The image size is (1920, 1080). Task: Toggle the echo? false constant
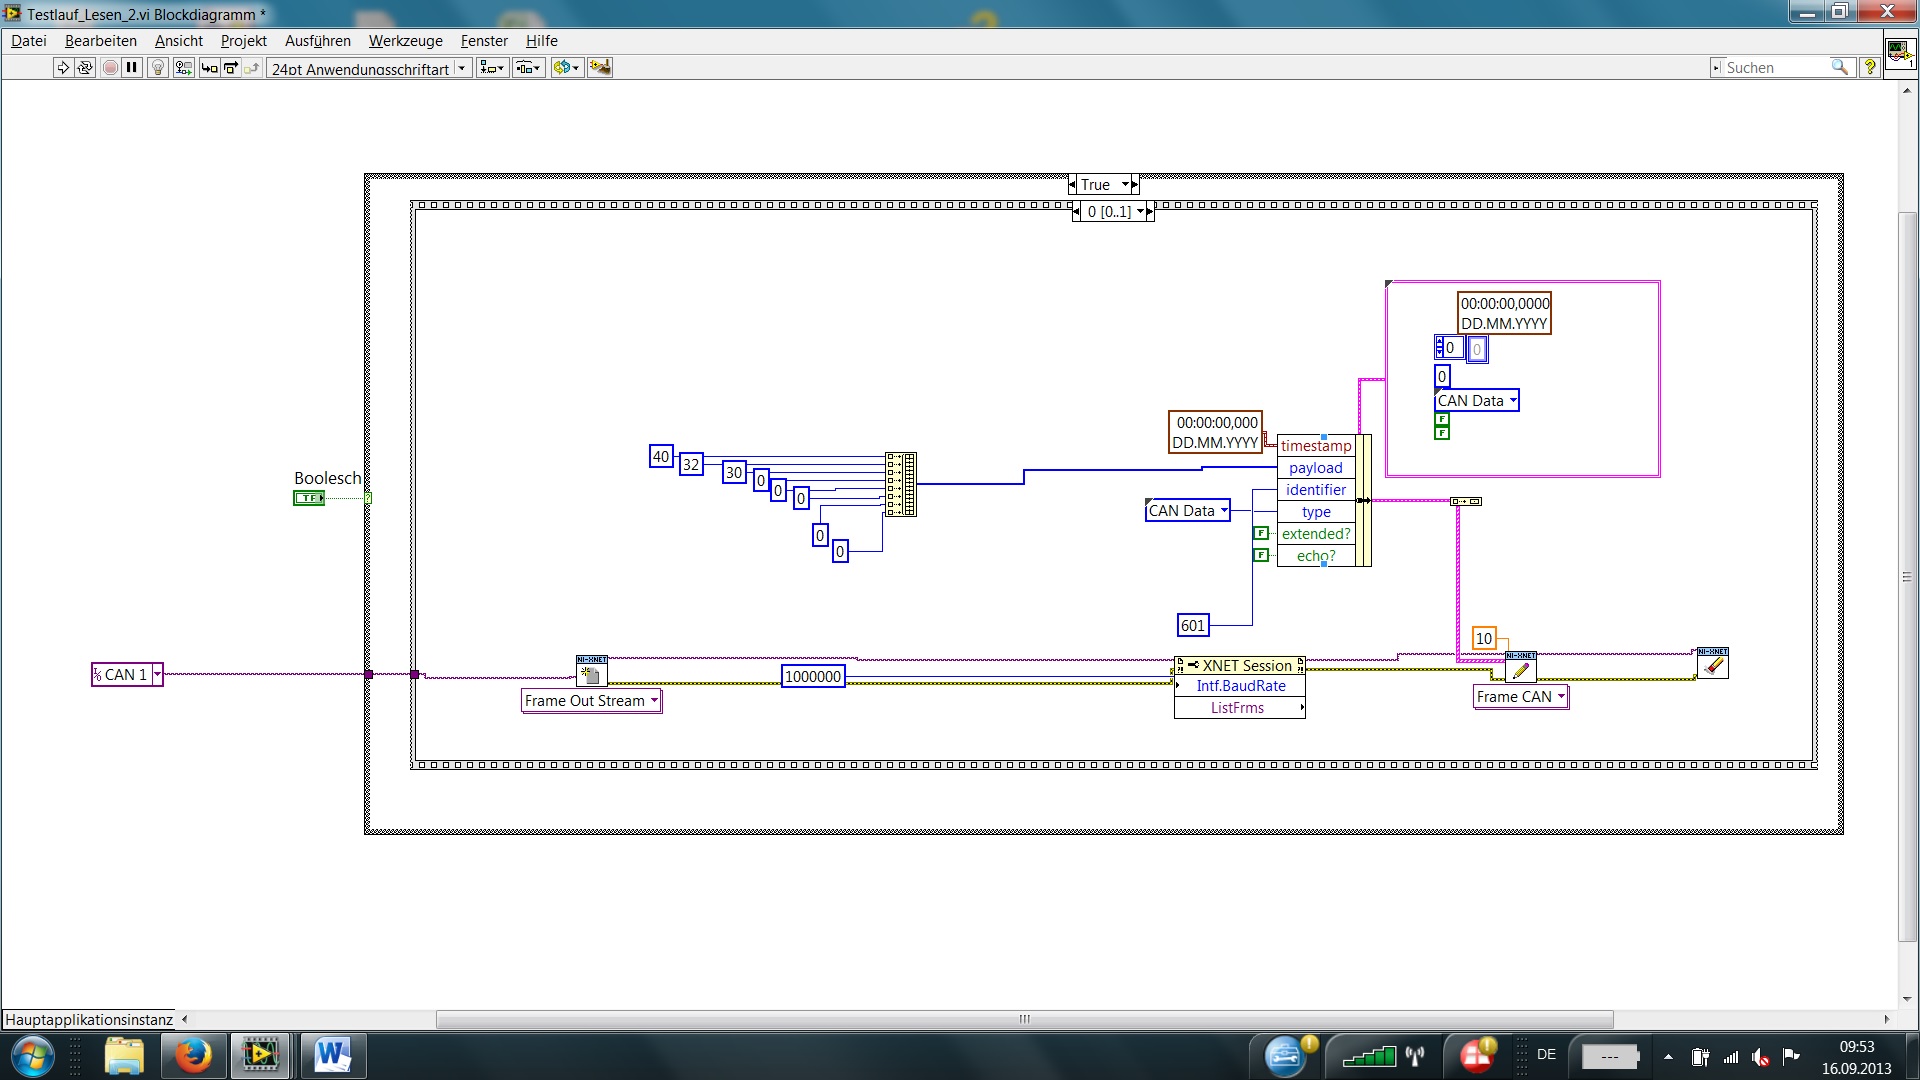click(1261, 555)
